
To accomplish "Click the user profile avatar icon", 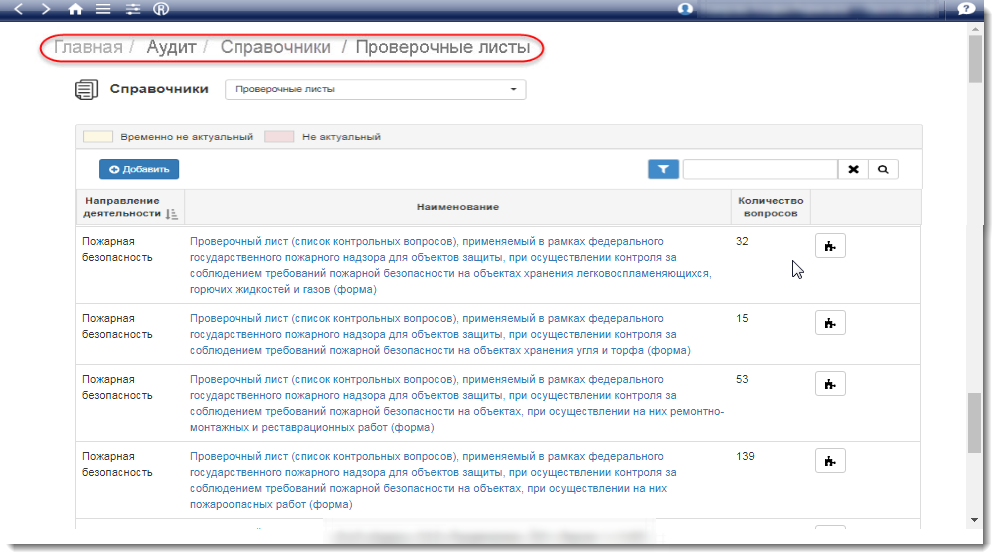I will 685,9.
